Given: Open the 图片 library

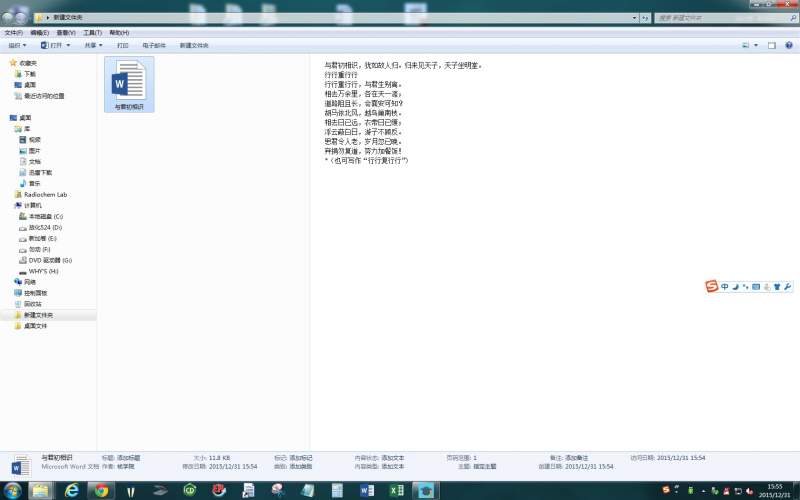Looking at the screenshot, I should 34,151.
